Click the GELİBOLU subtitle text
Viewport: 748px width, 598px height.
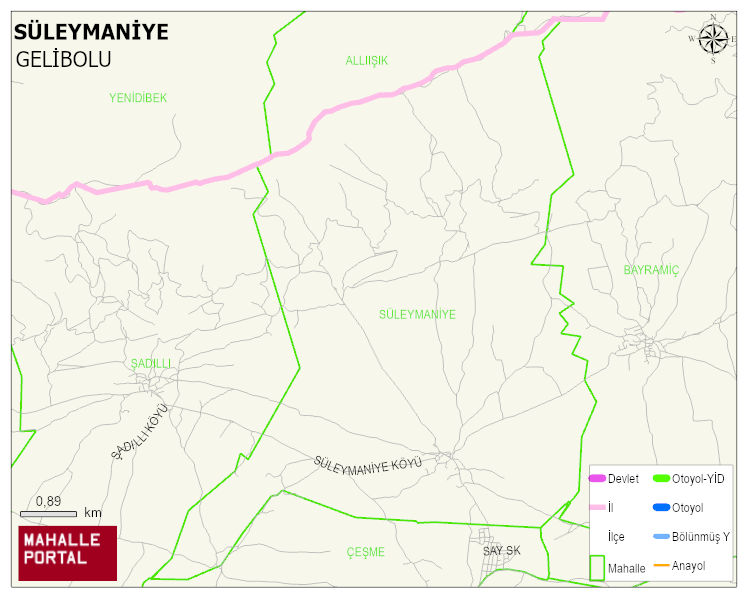click(63, 59)
